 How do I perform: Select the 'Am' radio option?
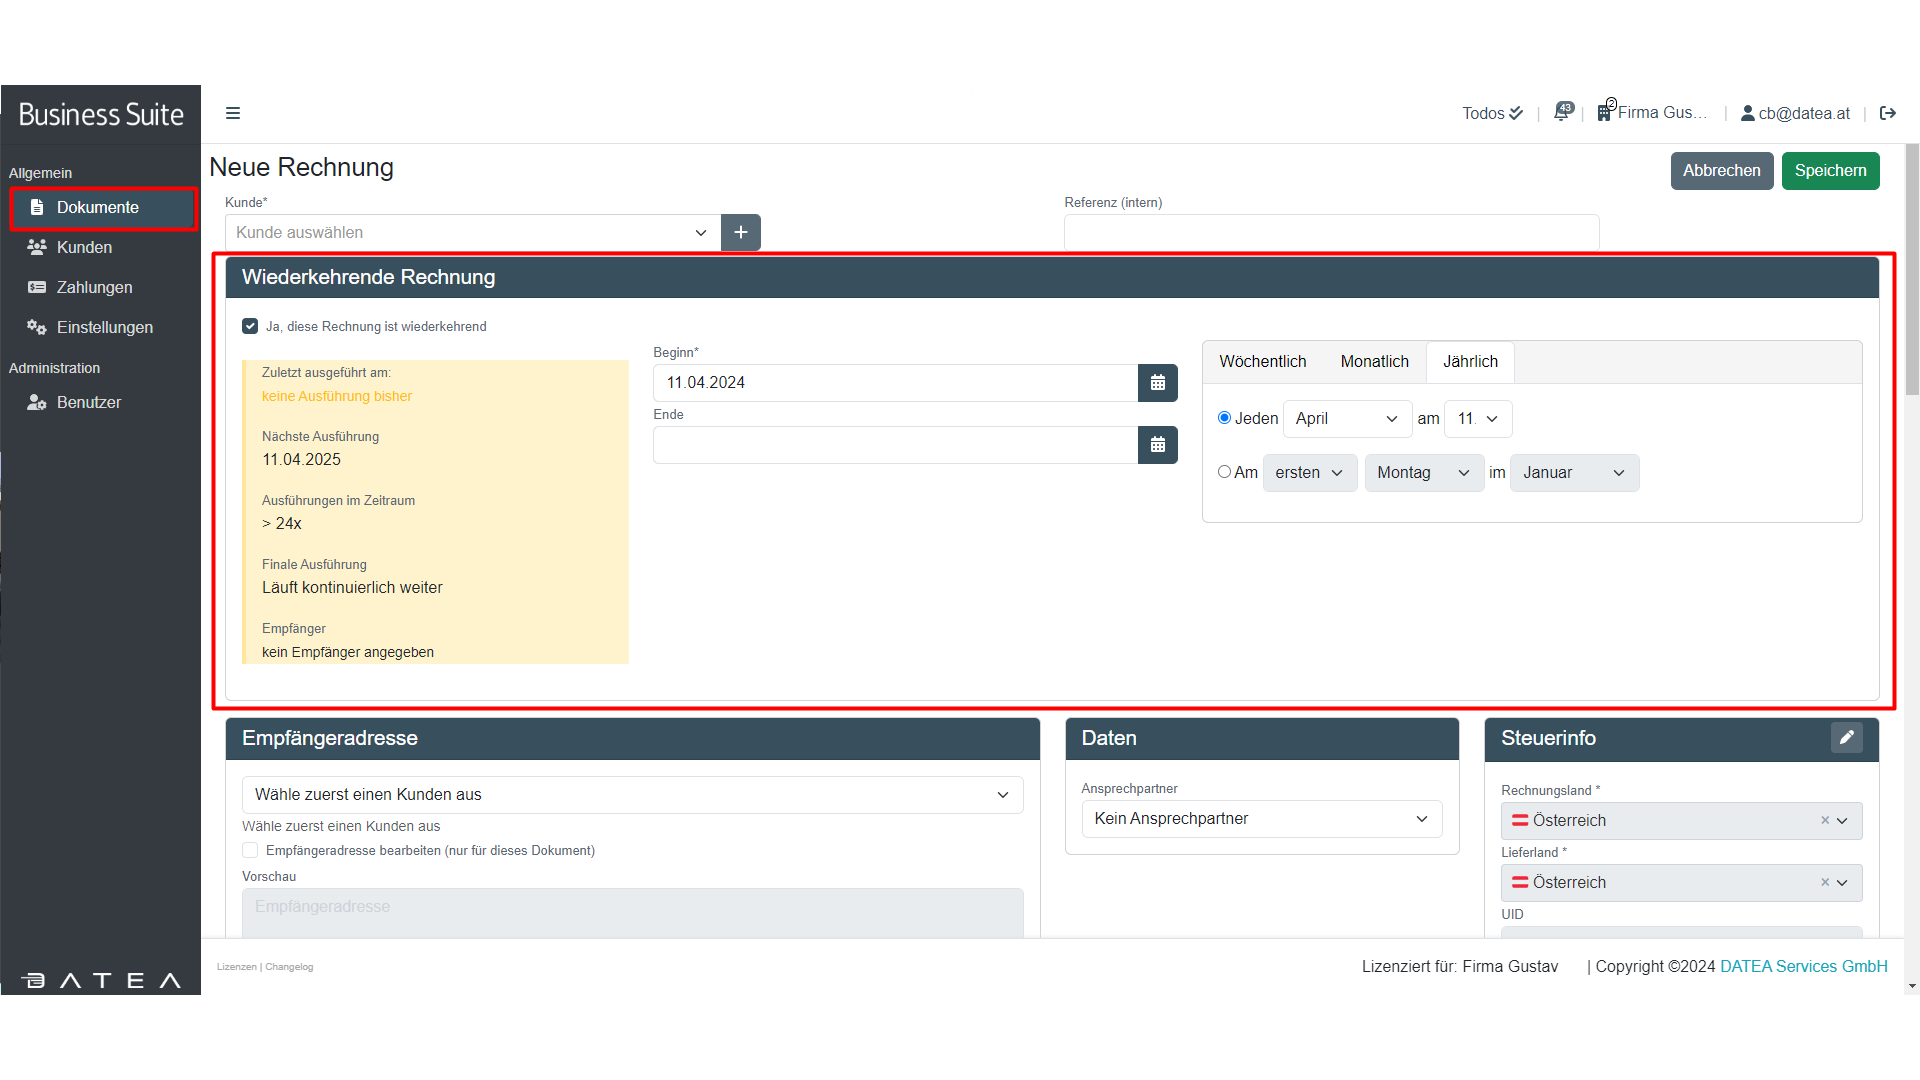(x=1224, y=472)
